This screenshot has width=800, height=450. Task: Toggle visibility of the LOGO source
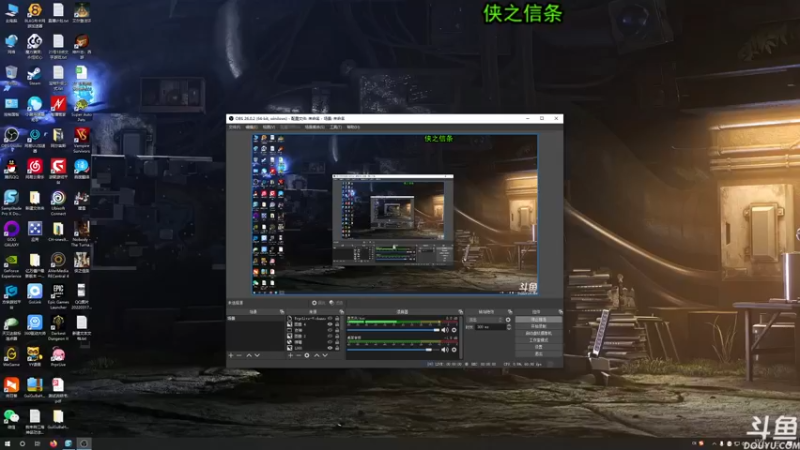click(330, 348)
